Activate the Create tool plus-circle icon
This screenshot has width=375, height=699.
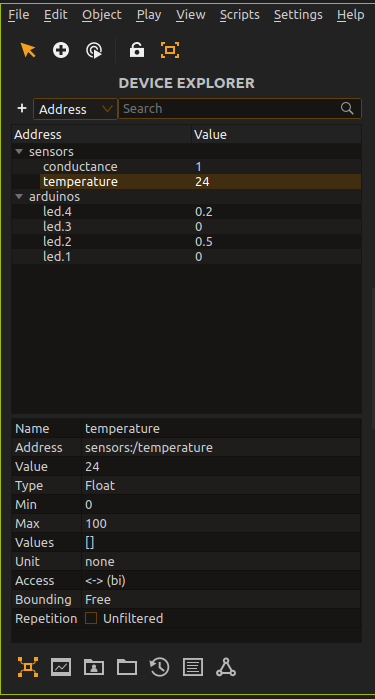point(61,50)
